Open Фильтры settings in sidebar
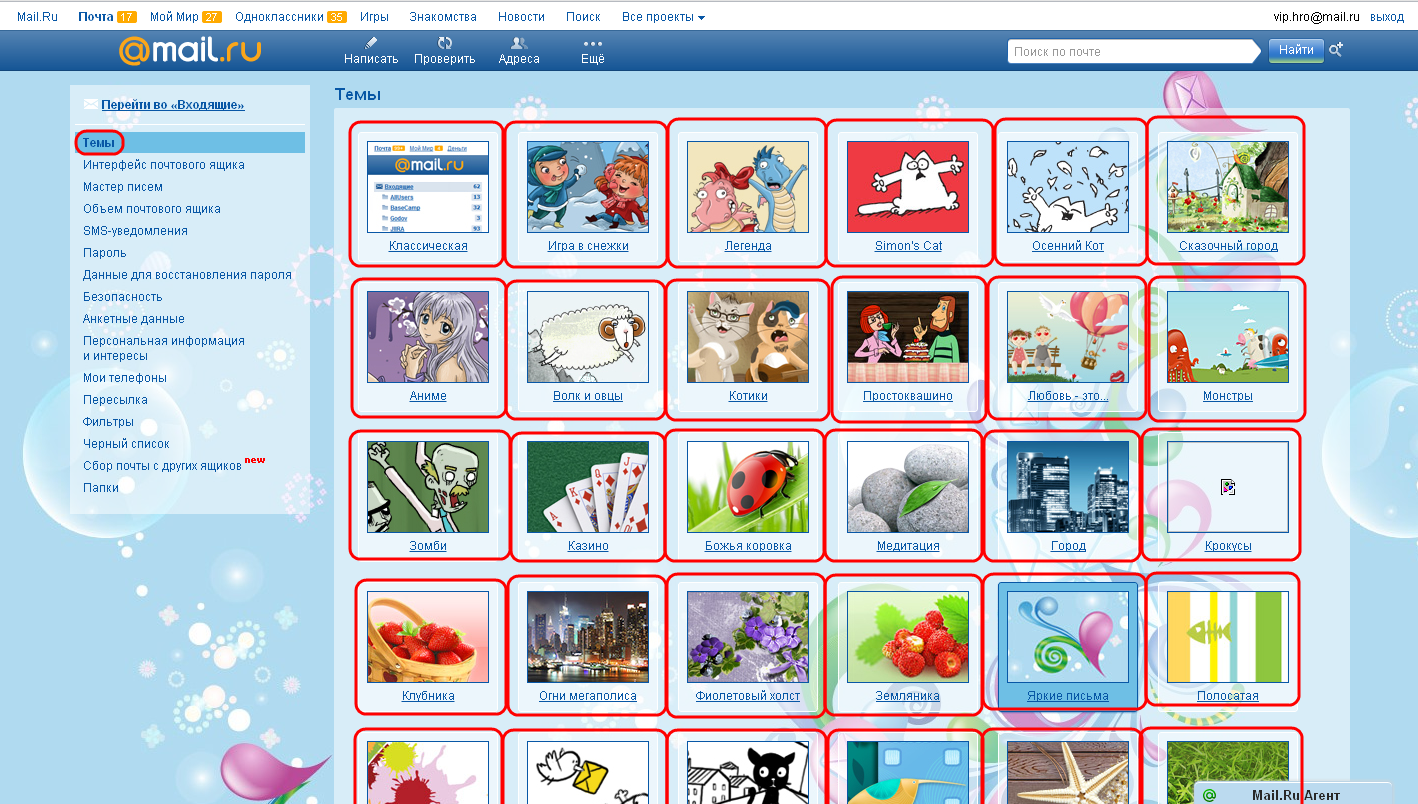 (x=108, y=422)
